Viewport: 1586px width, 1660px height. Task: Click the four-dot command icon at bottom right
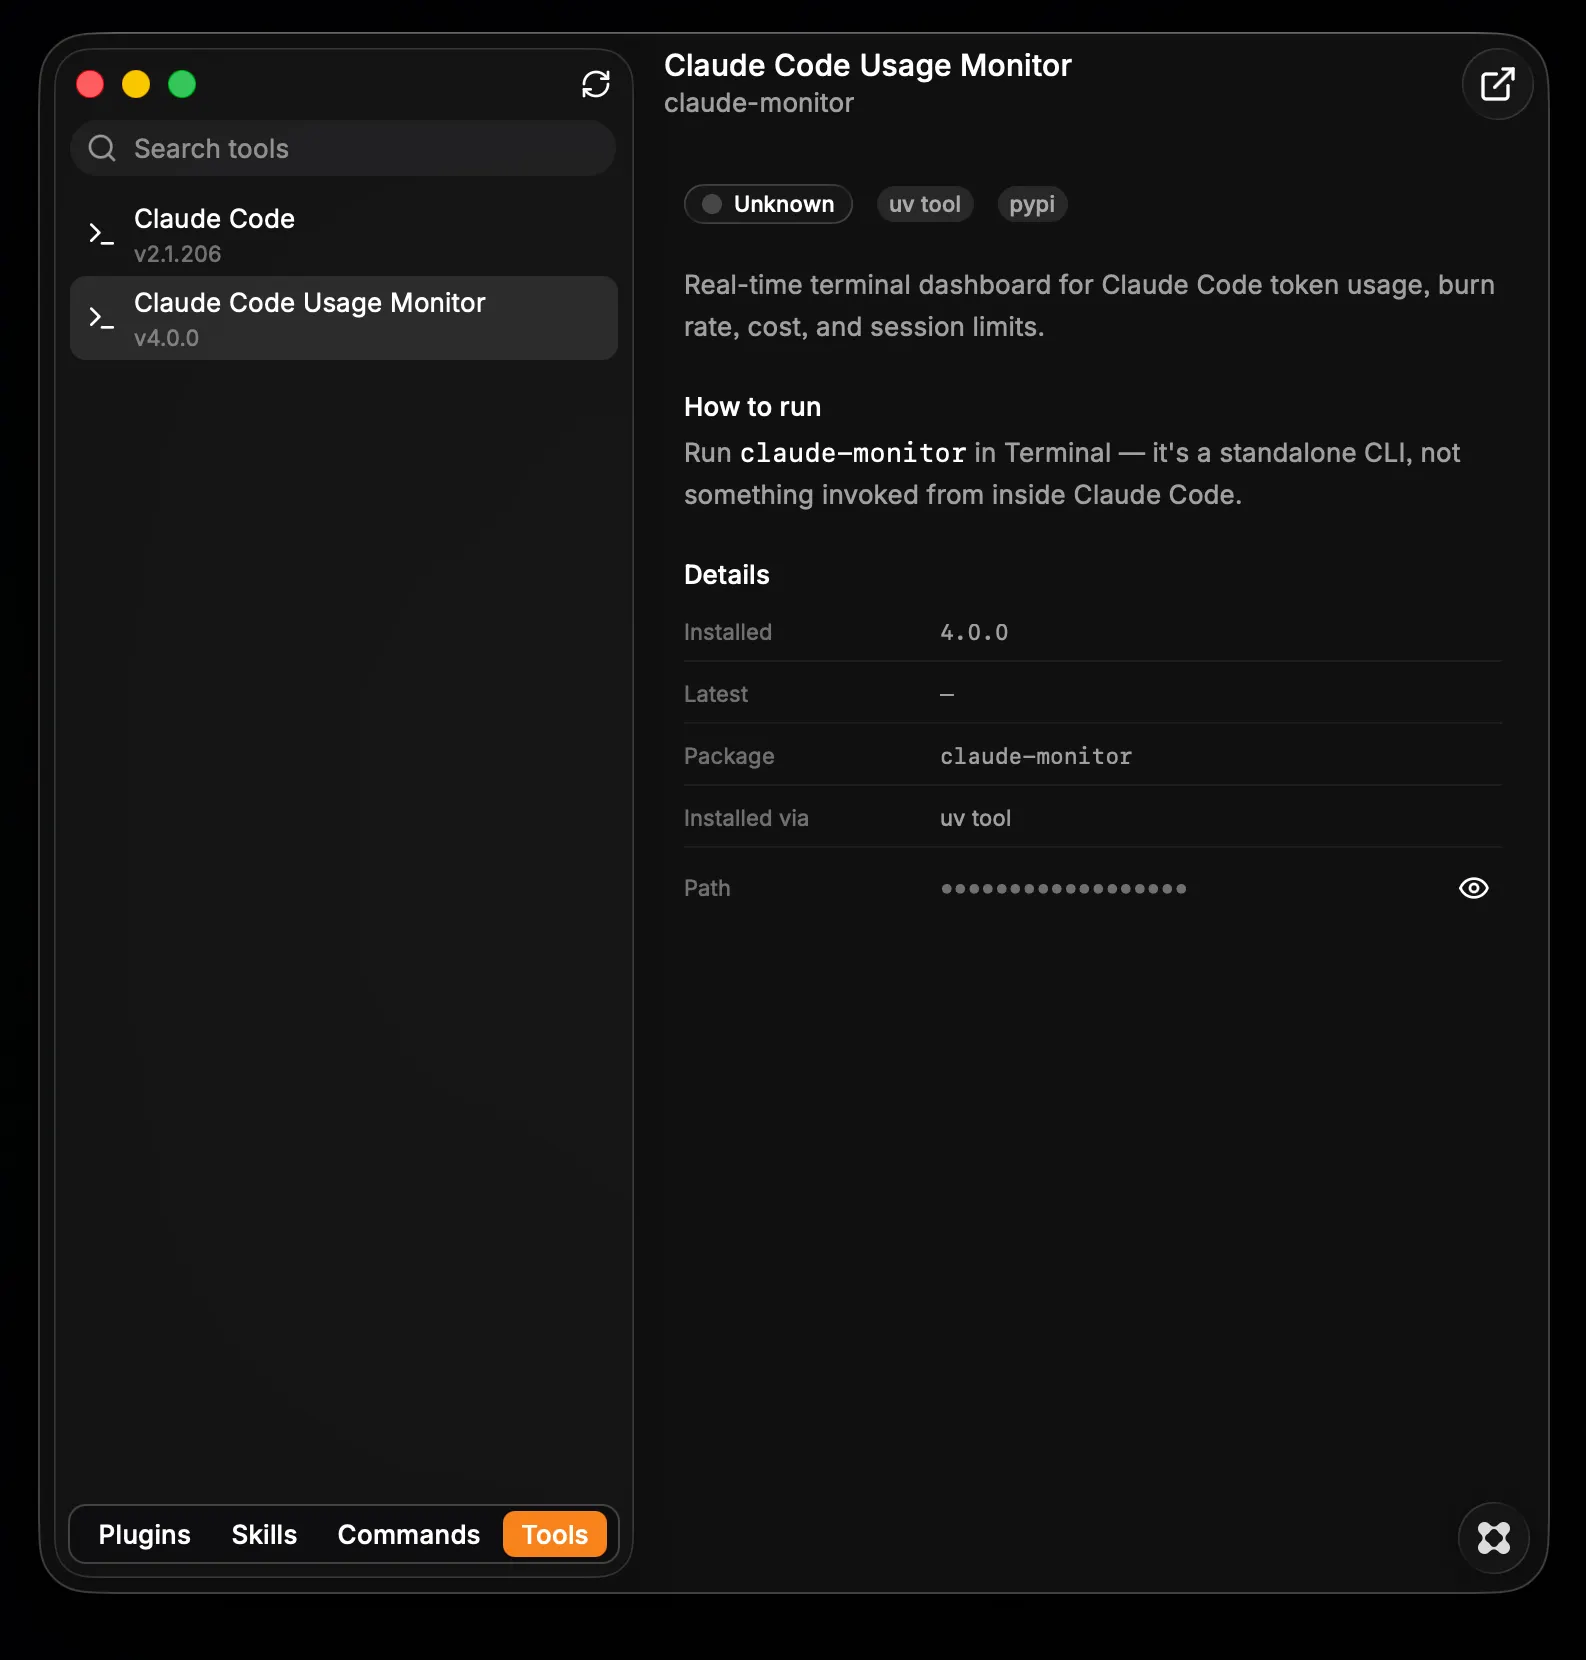pyautogui.click(x=1494, y=1537)
